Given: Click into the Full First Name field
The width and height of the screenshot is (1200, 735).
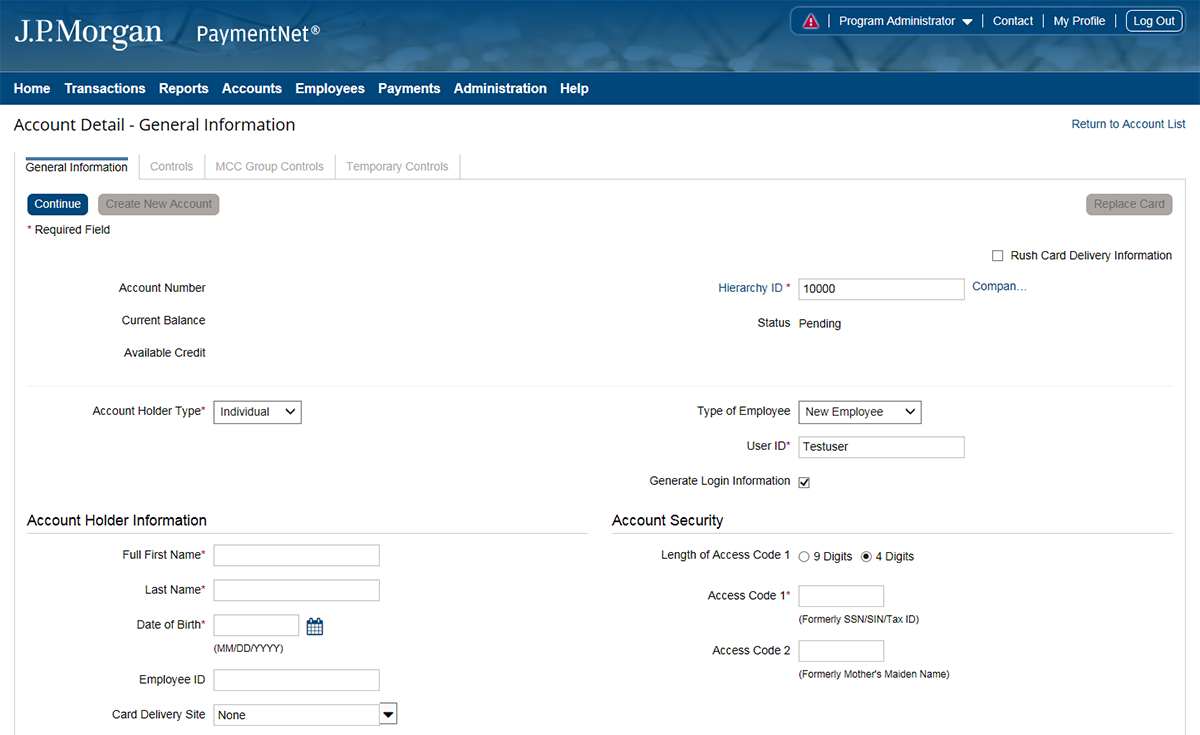Looking at the screenshot, I should click(x=297, y=556).
